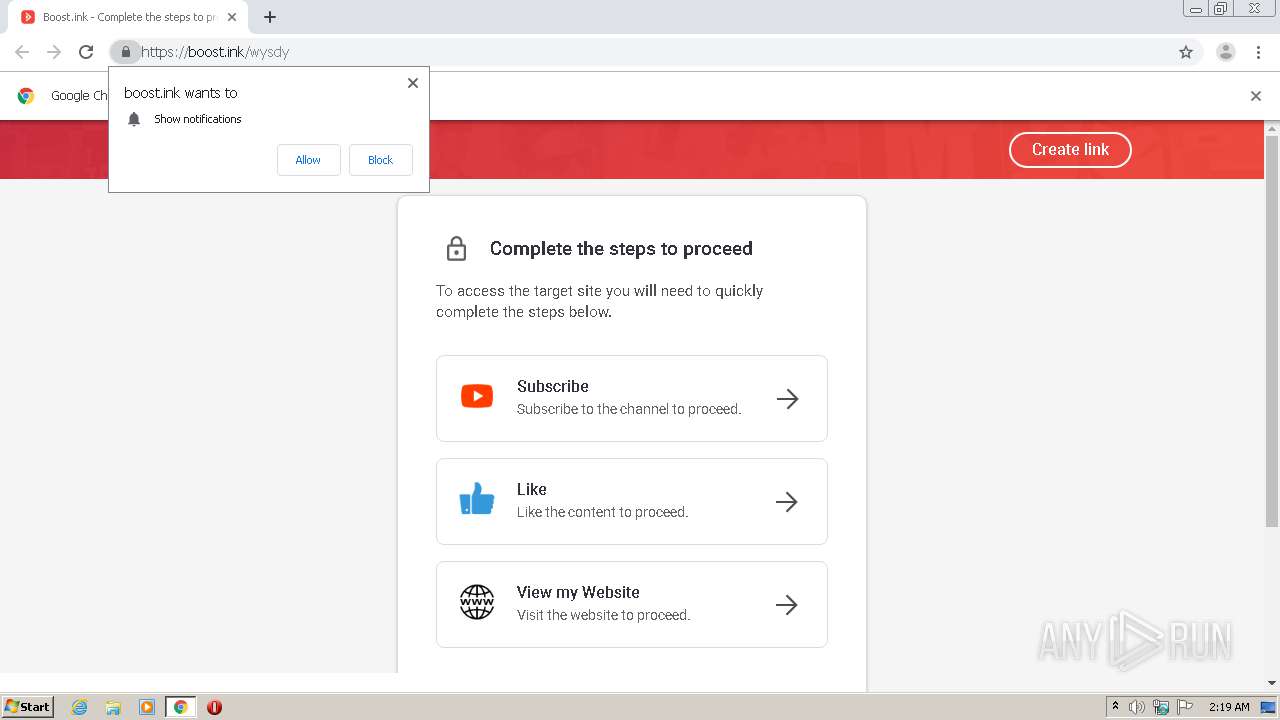Click the browser forward arrow
The width and height of the screenshot is (1280, 720).
[54, 52]
